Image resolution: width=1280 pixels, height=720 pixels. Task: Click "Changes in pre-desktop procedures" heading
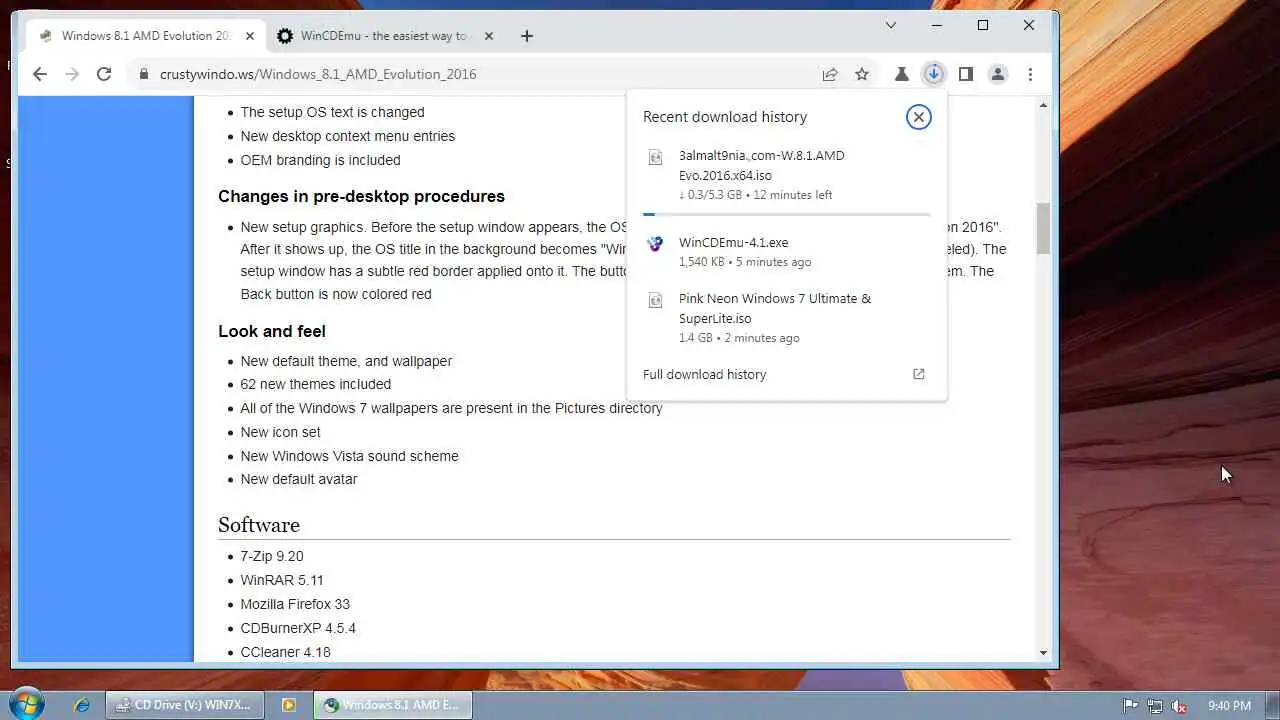pyautogui.click(x=361, y=196)
